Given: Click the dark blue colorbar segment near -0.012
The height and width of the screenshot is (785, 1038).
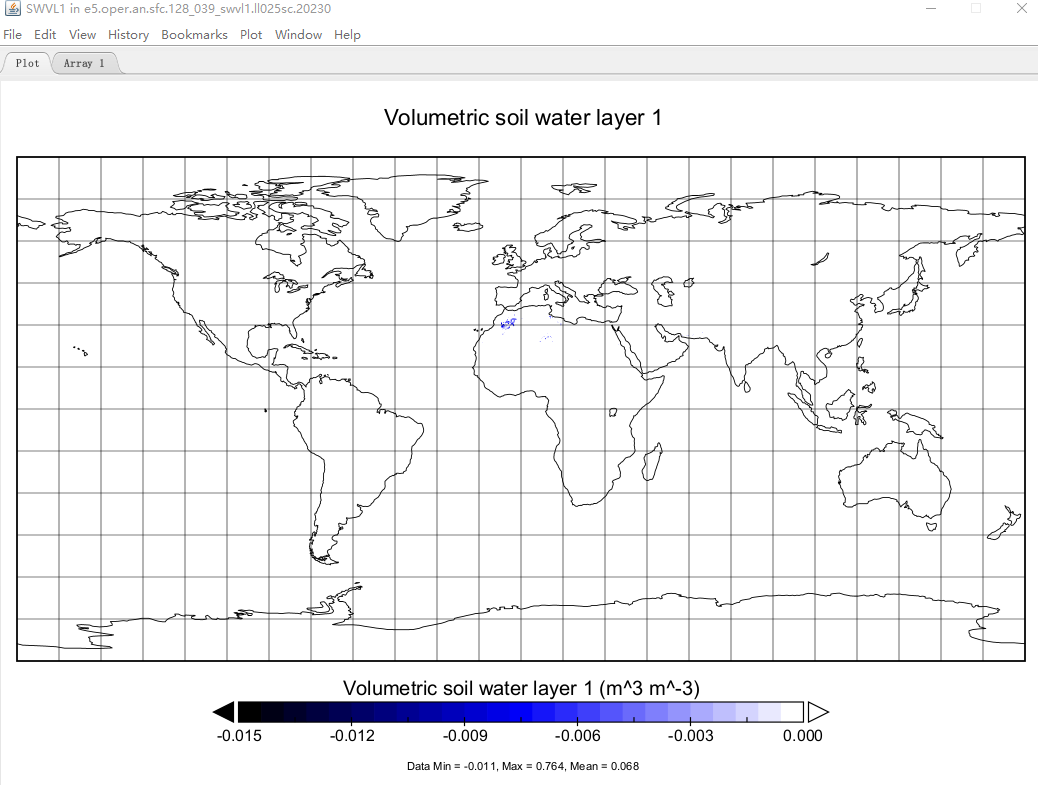Looking at the screenshot, I should coord(352,712).
